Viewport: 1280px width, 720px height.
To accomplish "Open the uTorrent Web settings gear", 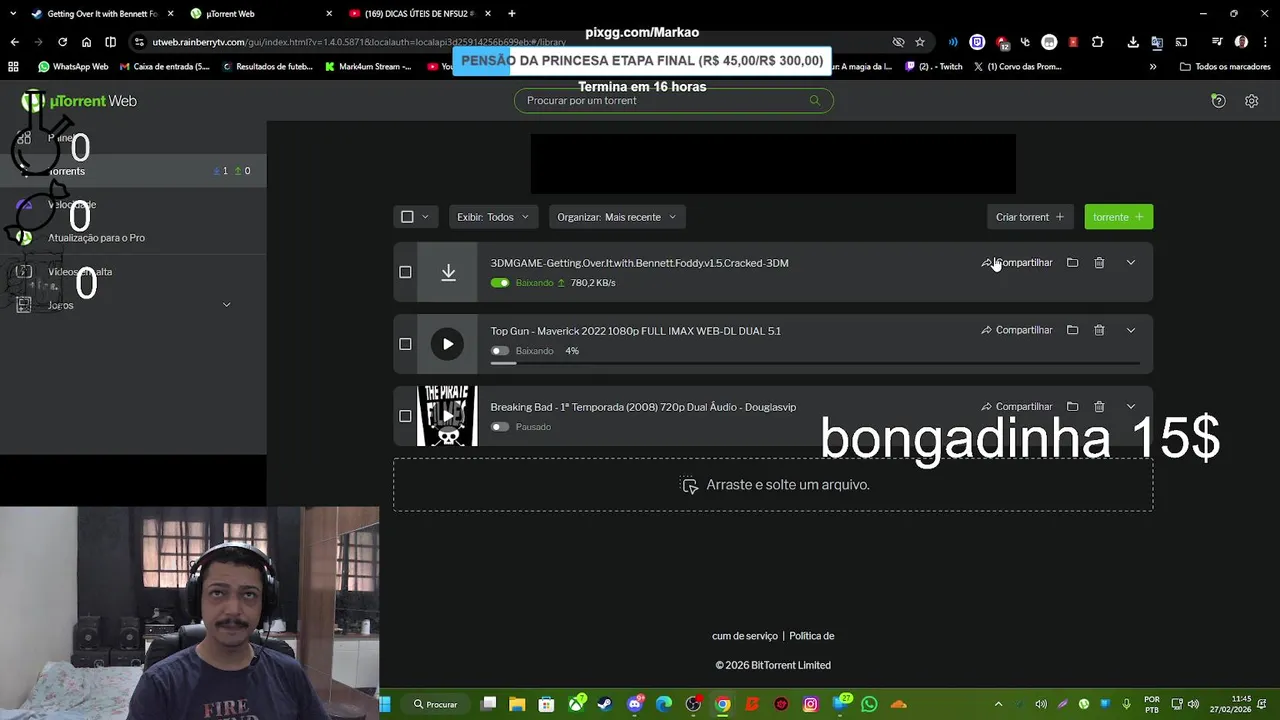I will pos(1251,101).
